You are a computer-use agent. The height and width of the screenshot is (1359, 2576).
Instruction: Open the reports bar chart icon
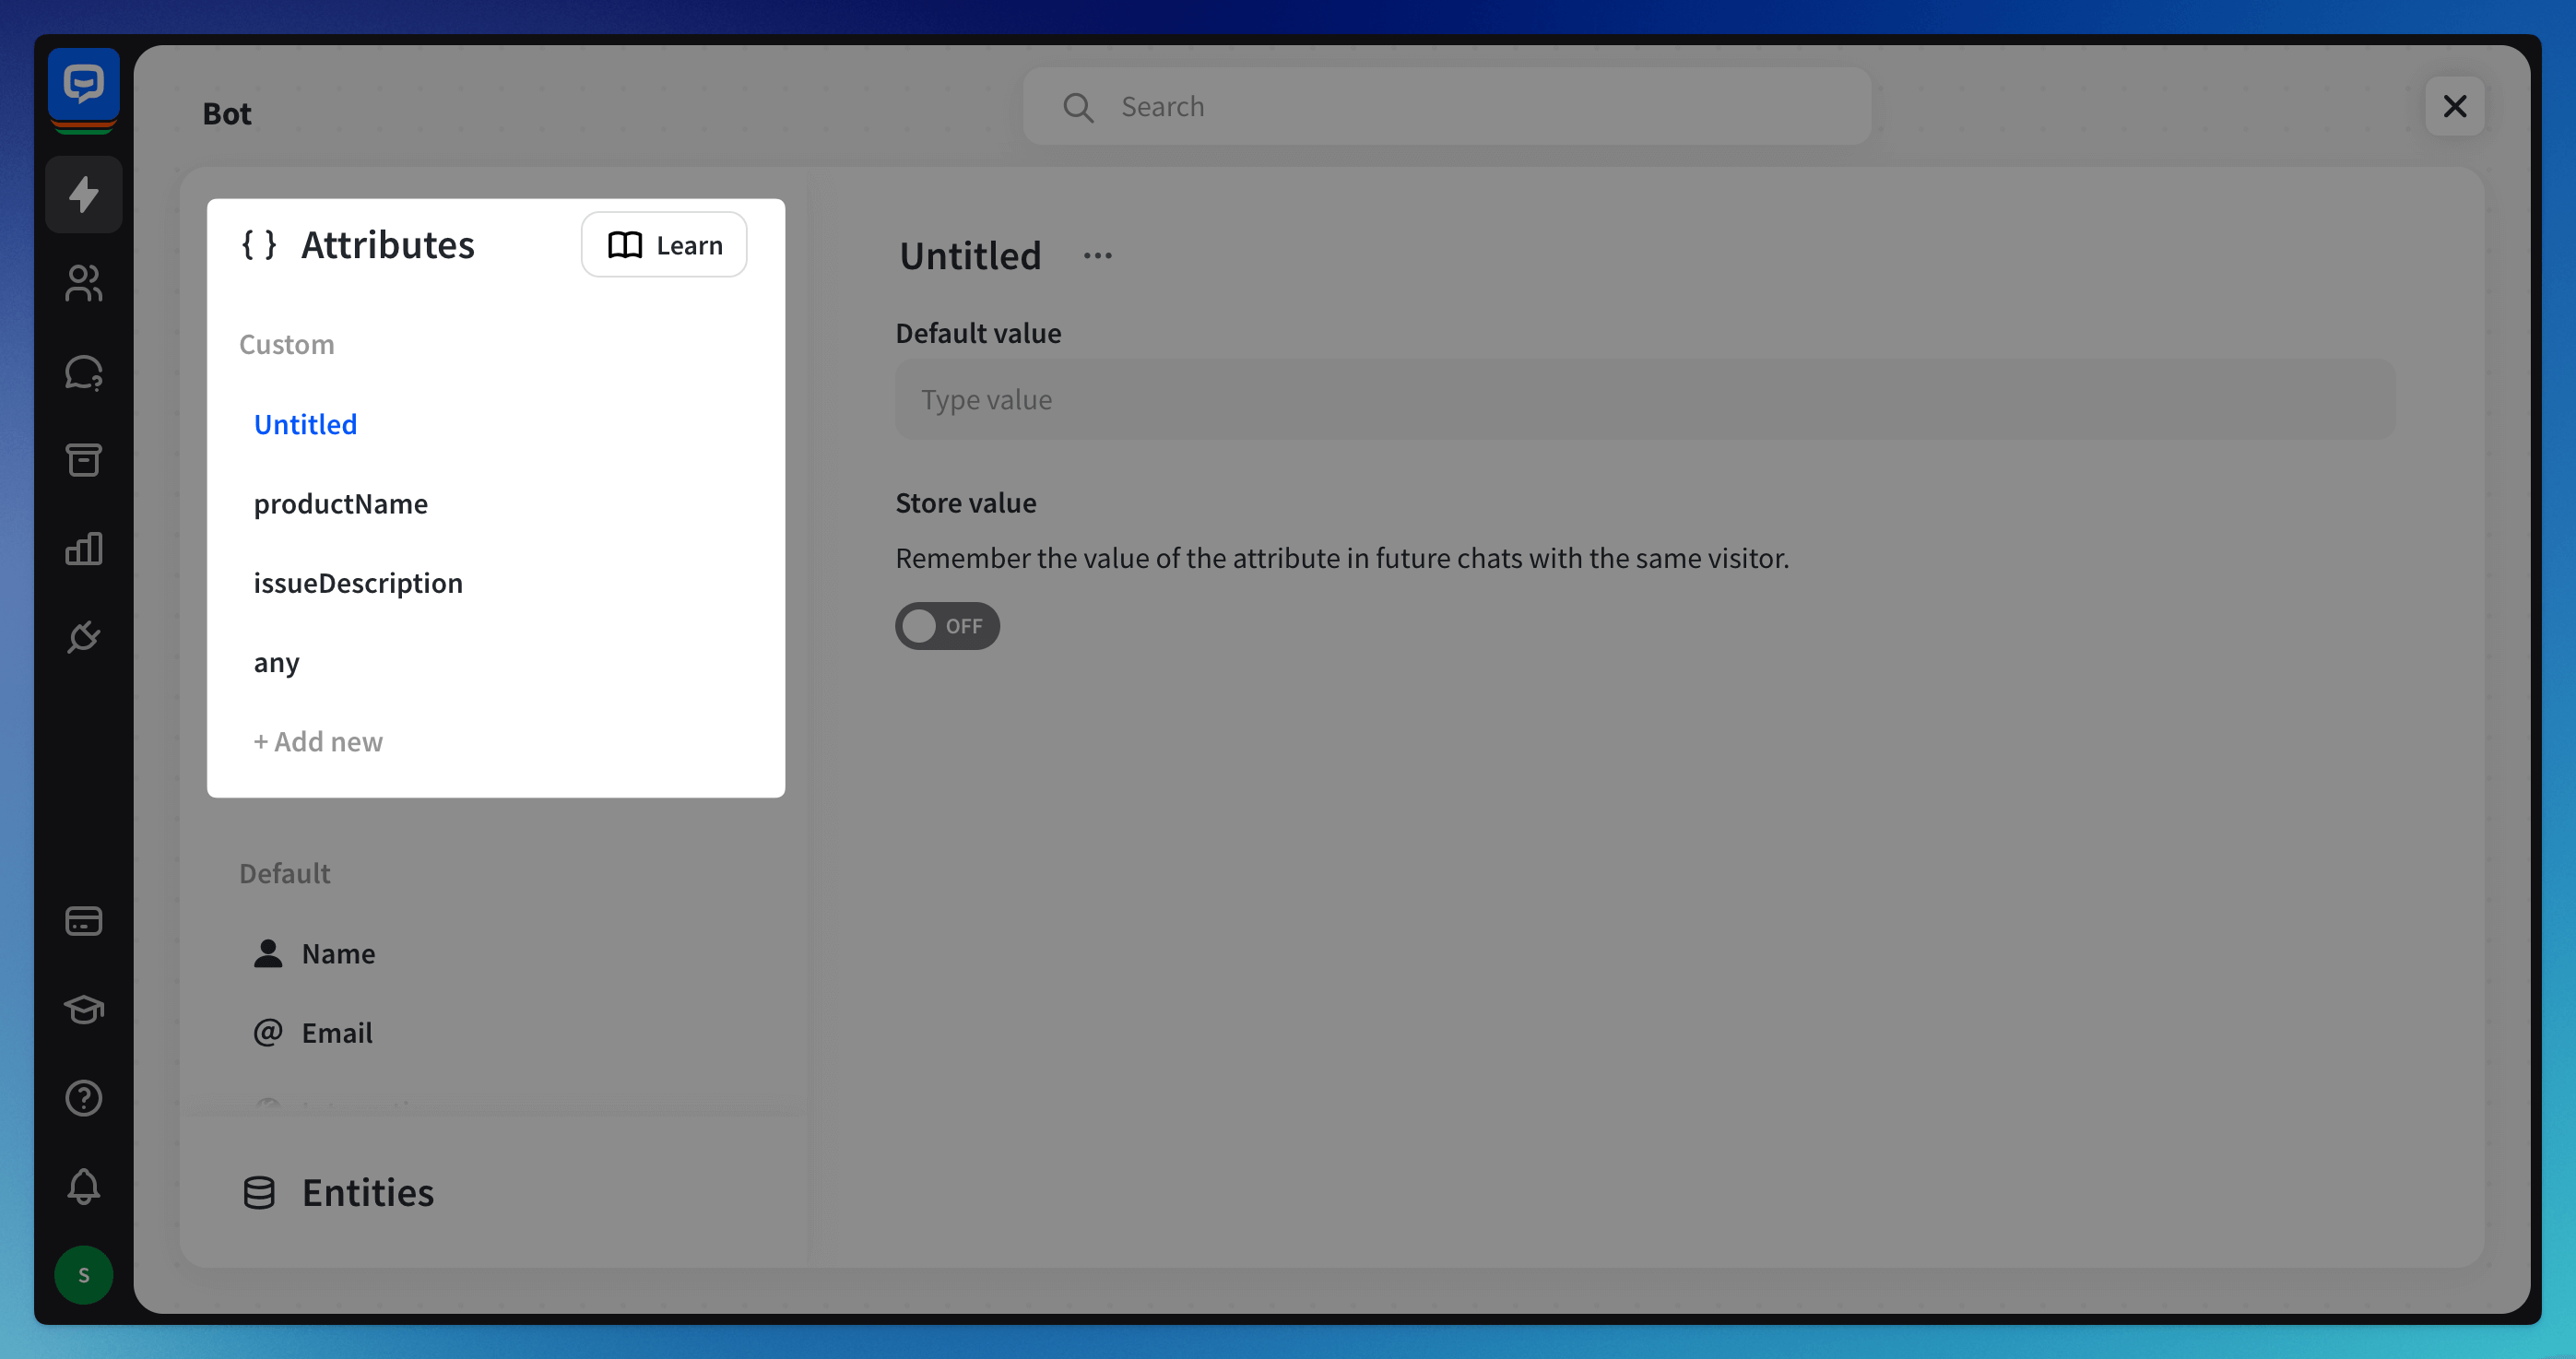(x=83, y=548)
